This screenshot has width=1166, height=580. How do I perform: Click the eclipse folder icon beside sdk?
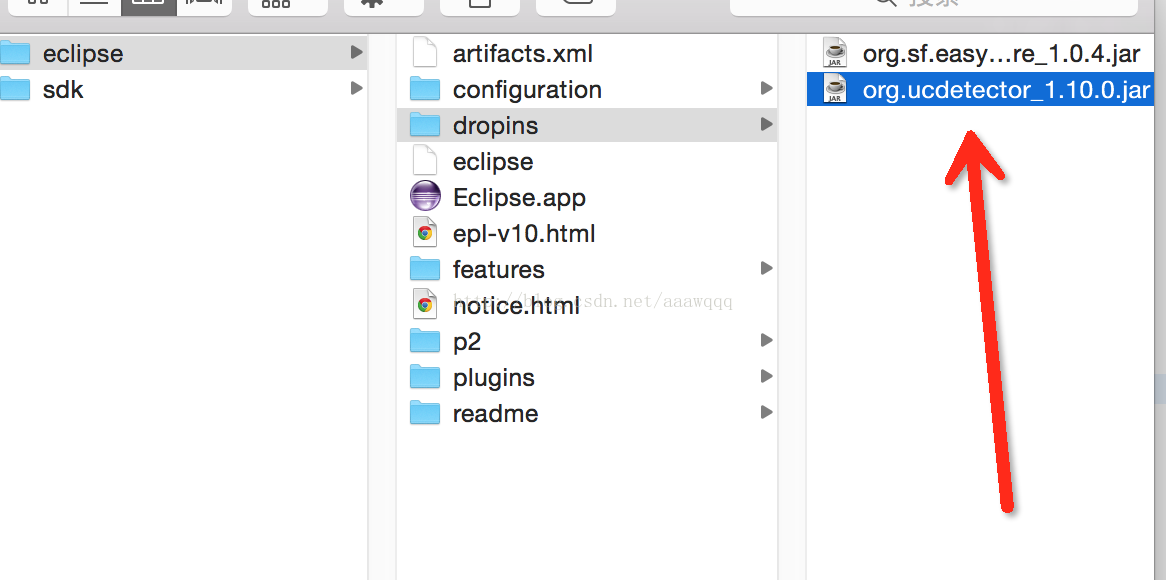14,54
